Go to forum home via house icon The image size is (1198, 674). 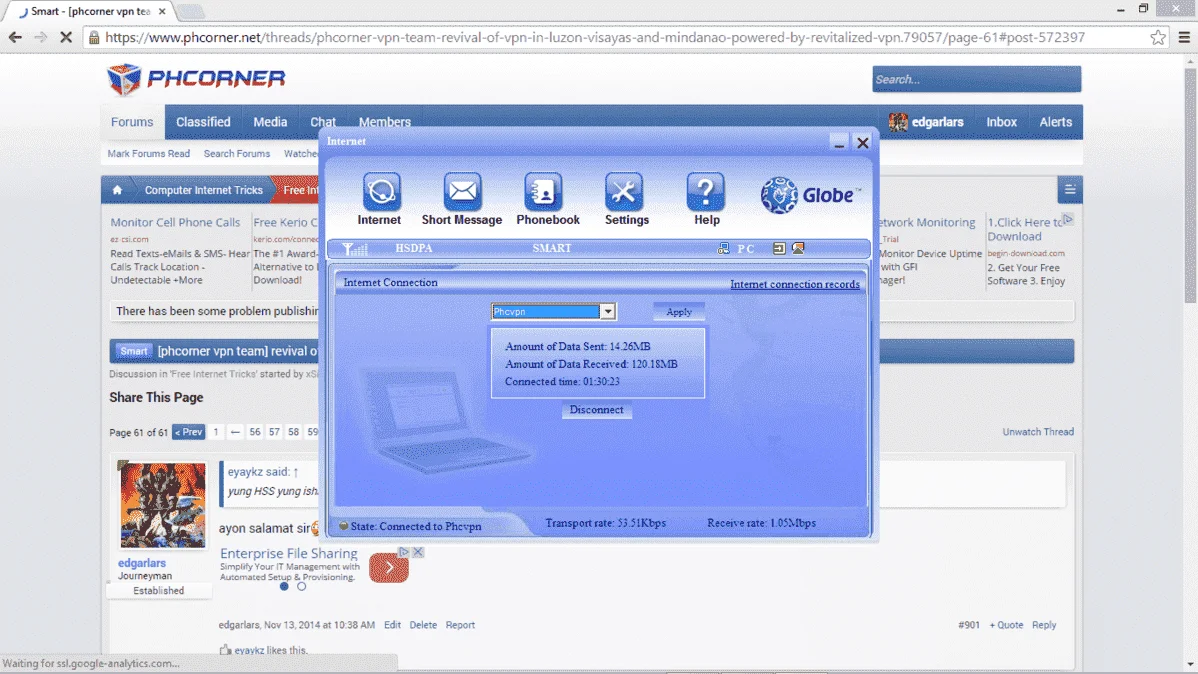click(117, 190)
